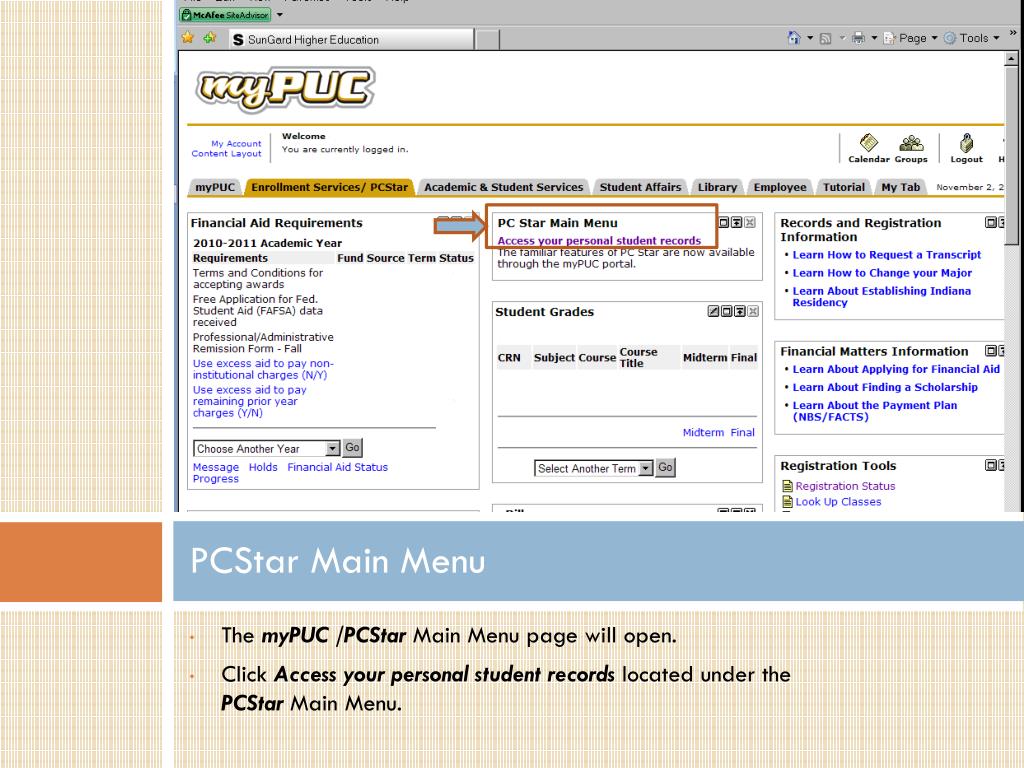
Task: Maximize Records and Registration Information channel
Action: tap(991, 223)
